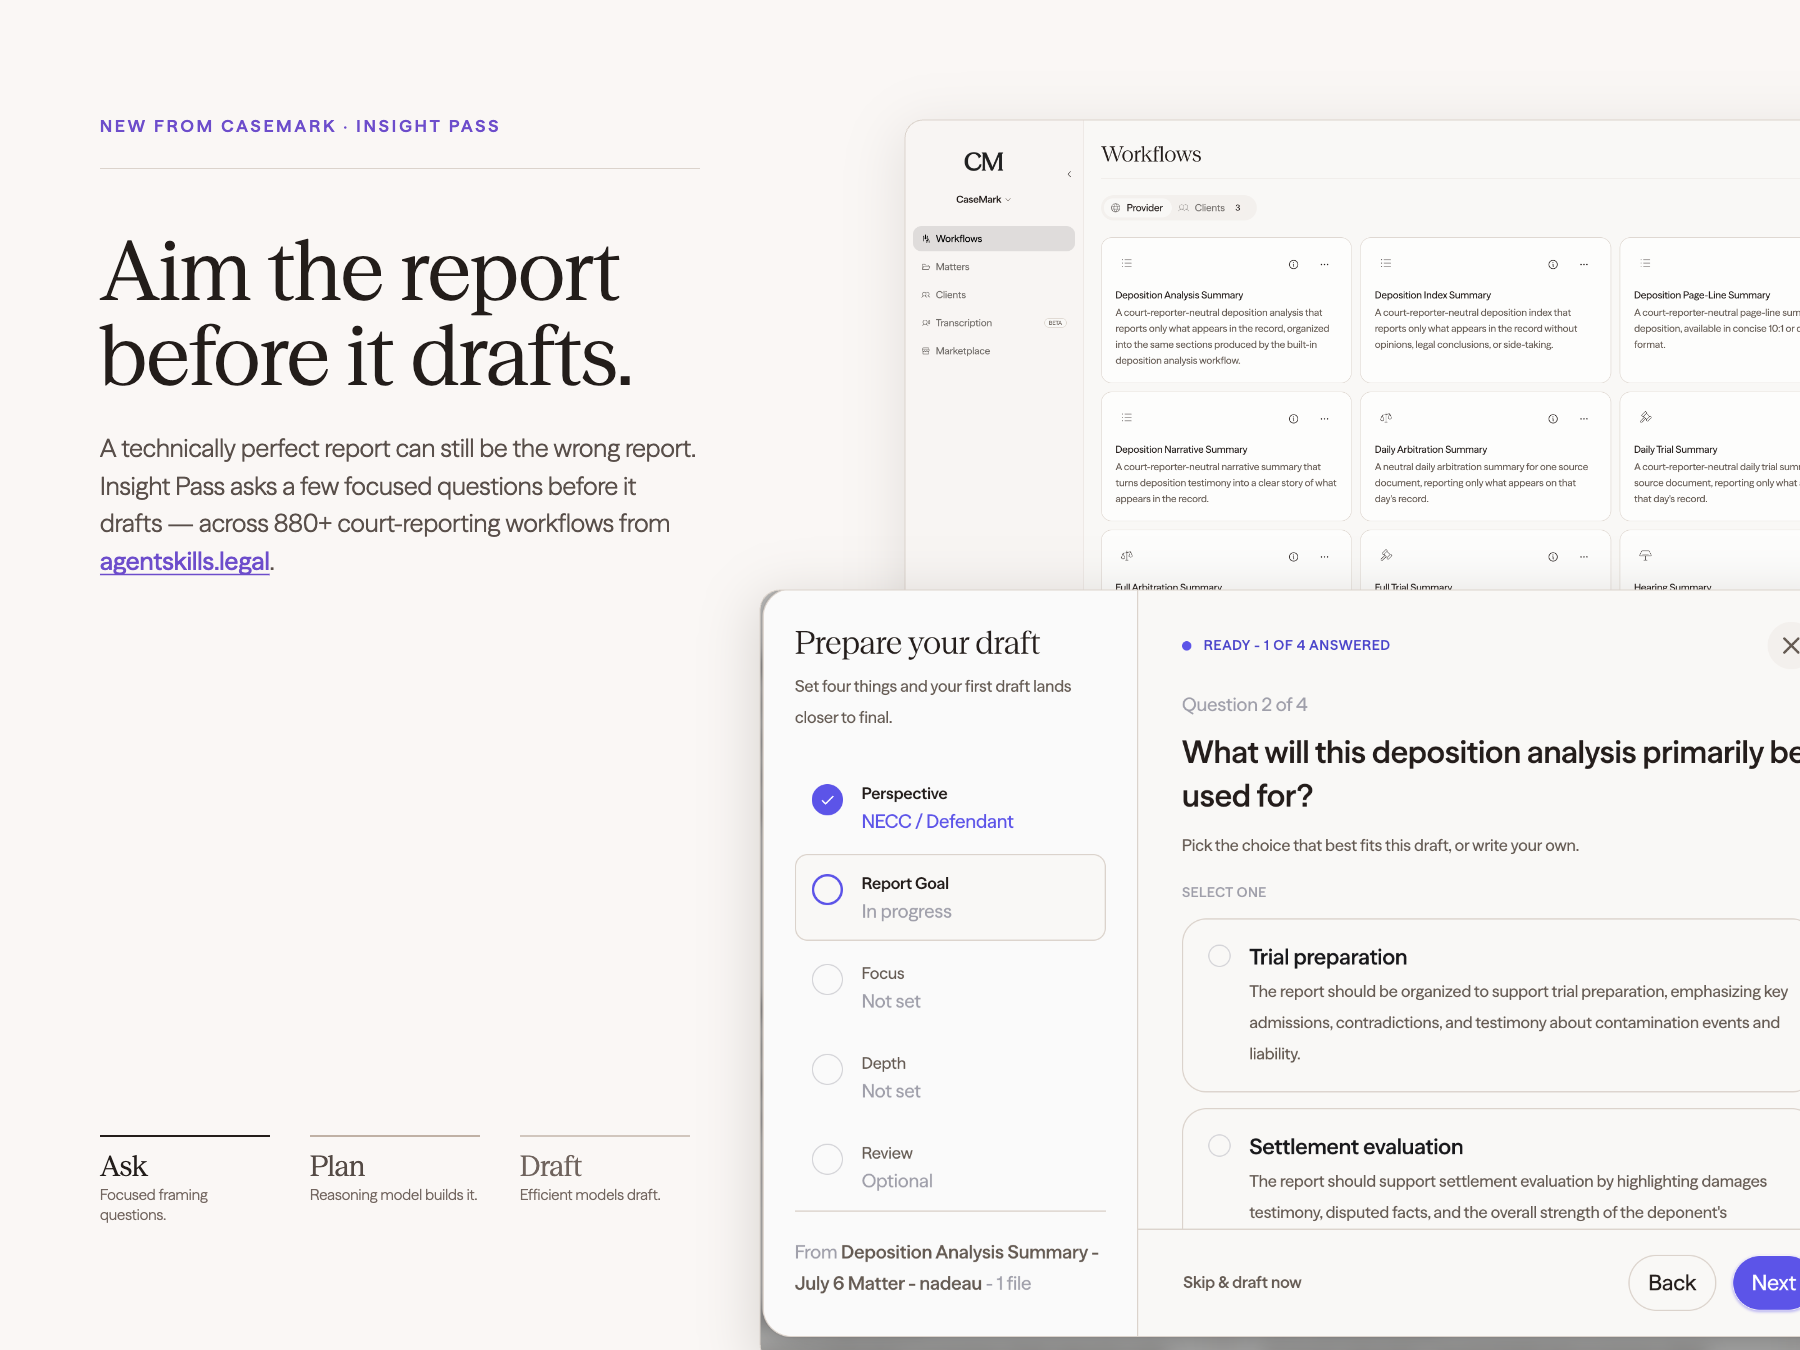Open more options on Daily Arbitration Summary card
The height and width of the screenshot is (1350, 1800).
(1584, 418)
